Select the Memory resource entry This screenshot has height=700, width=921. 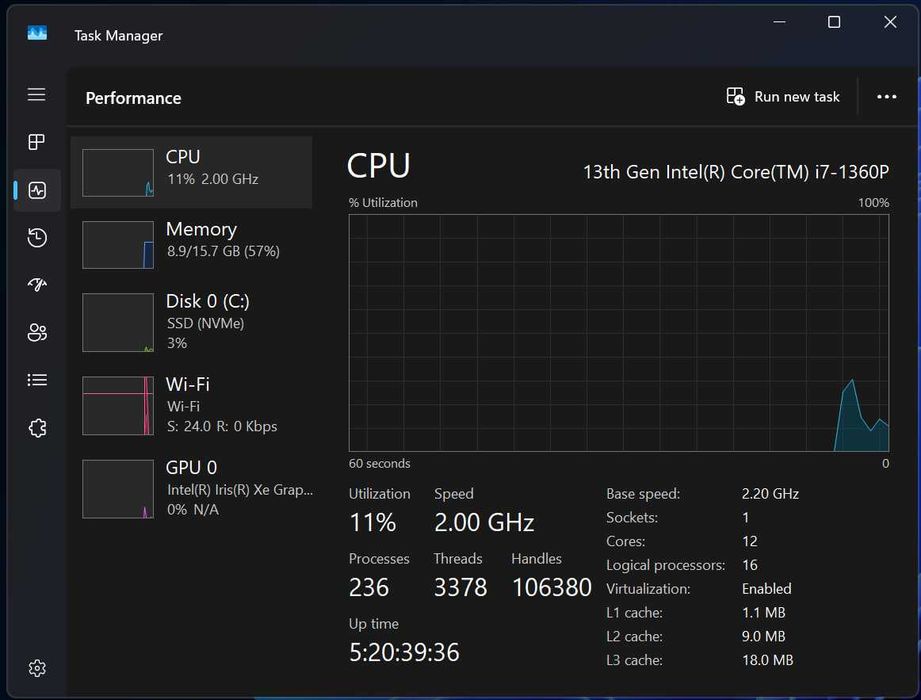(x=191, y=244)
